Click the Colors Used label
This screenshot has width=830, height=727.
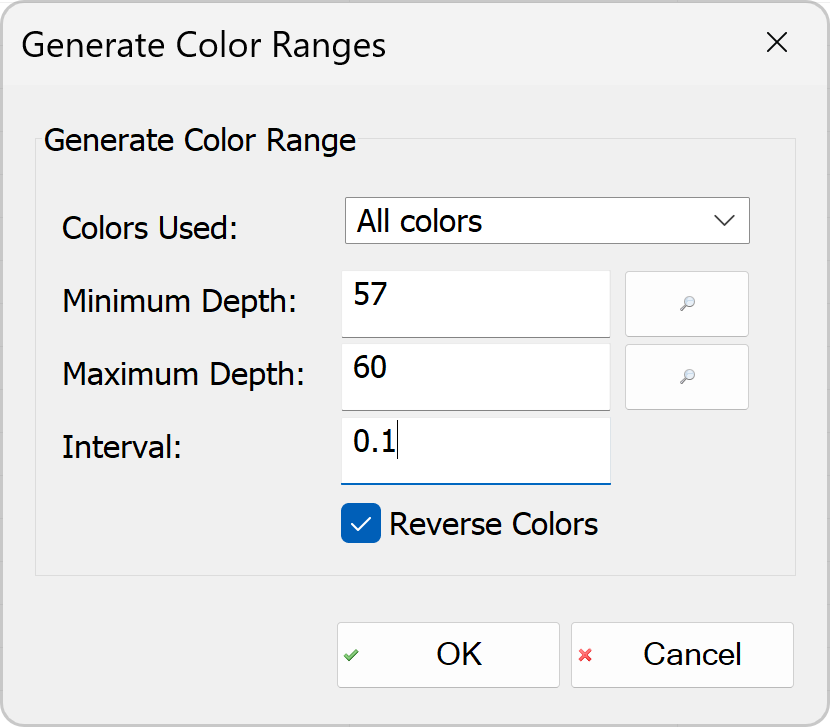tap(150, 228)
